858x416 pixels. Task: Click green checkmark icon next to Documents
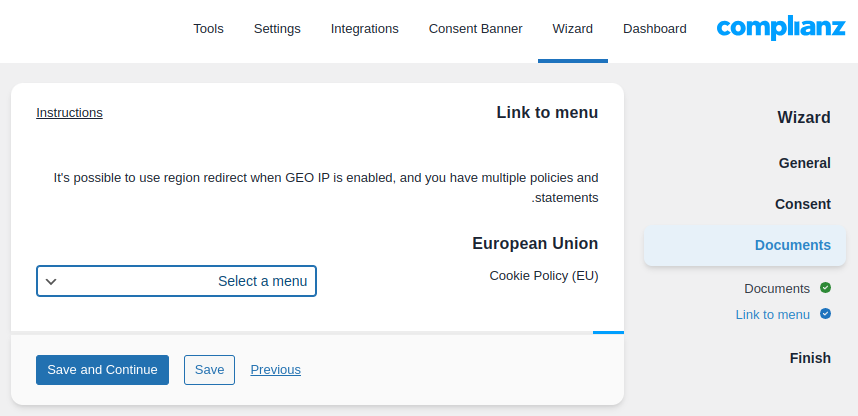coord(825,288)
